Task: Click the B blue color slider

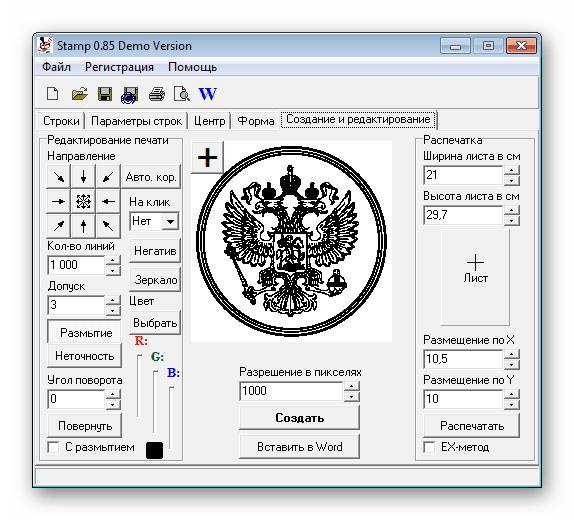Action: click(x=171, y=417)
